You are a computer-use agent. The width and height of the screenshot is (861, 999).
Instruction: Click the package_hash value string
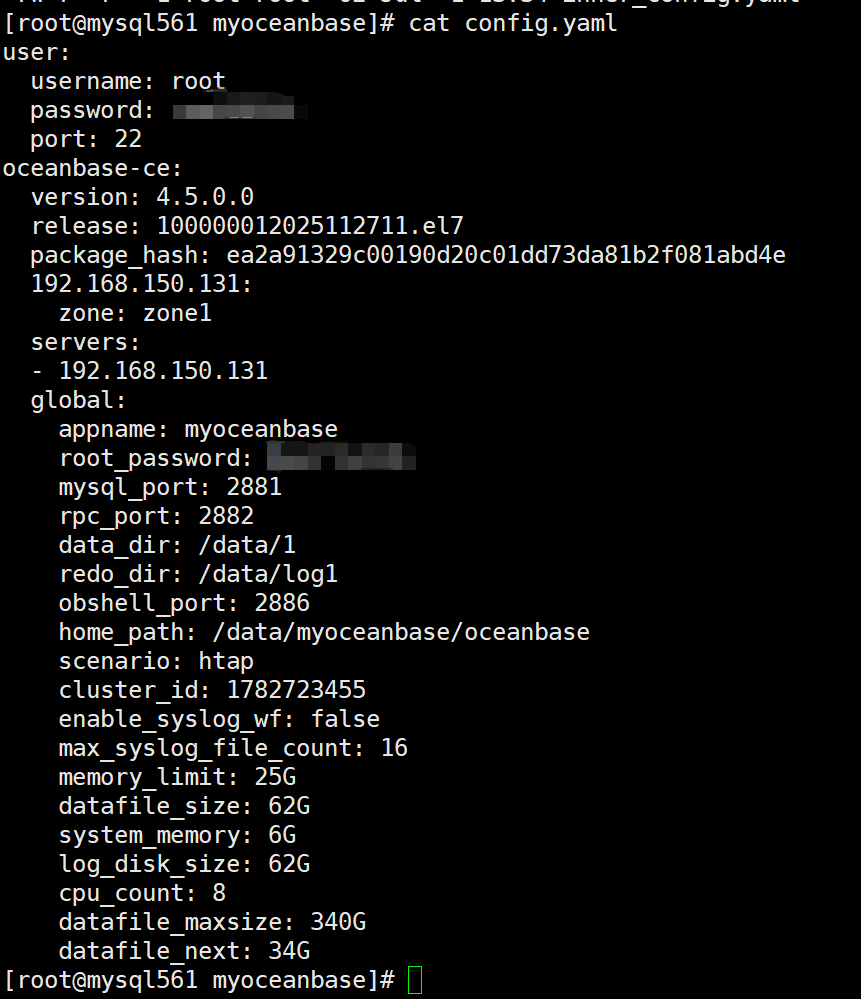point(506,255)
